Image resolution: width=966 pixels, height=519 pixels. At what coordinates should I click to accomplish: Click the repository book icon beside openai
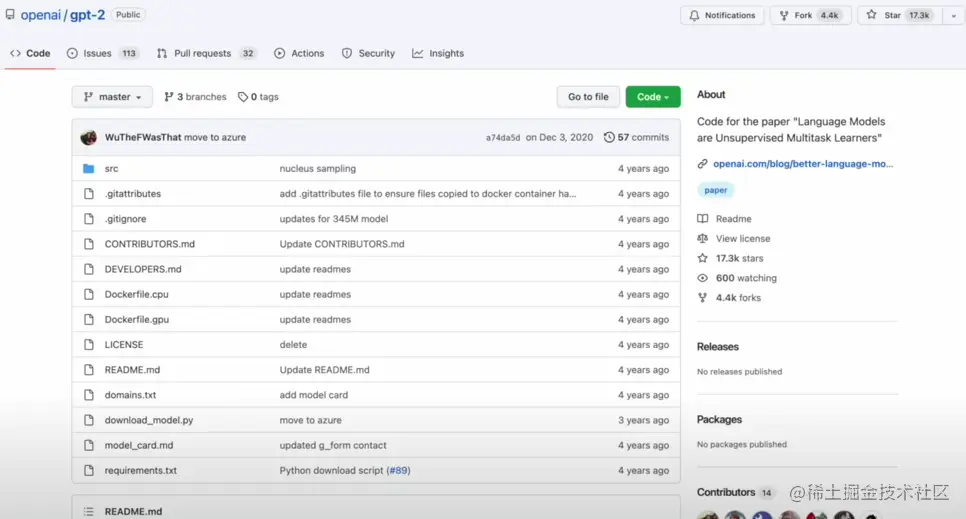click(10, 14)
